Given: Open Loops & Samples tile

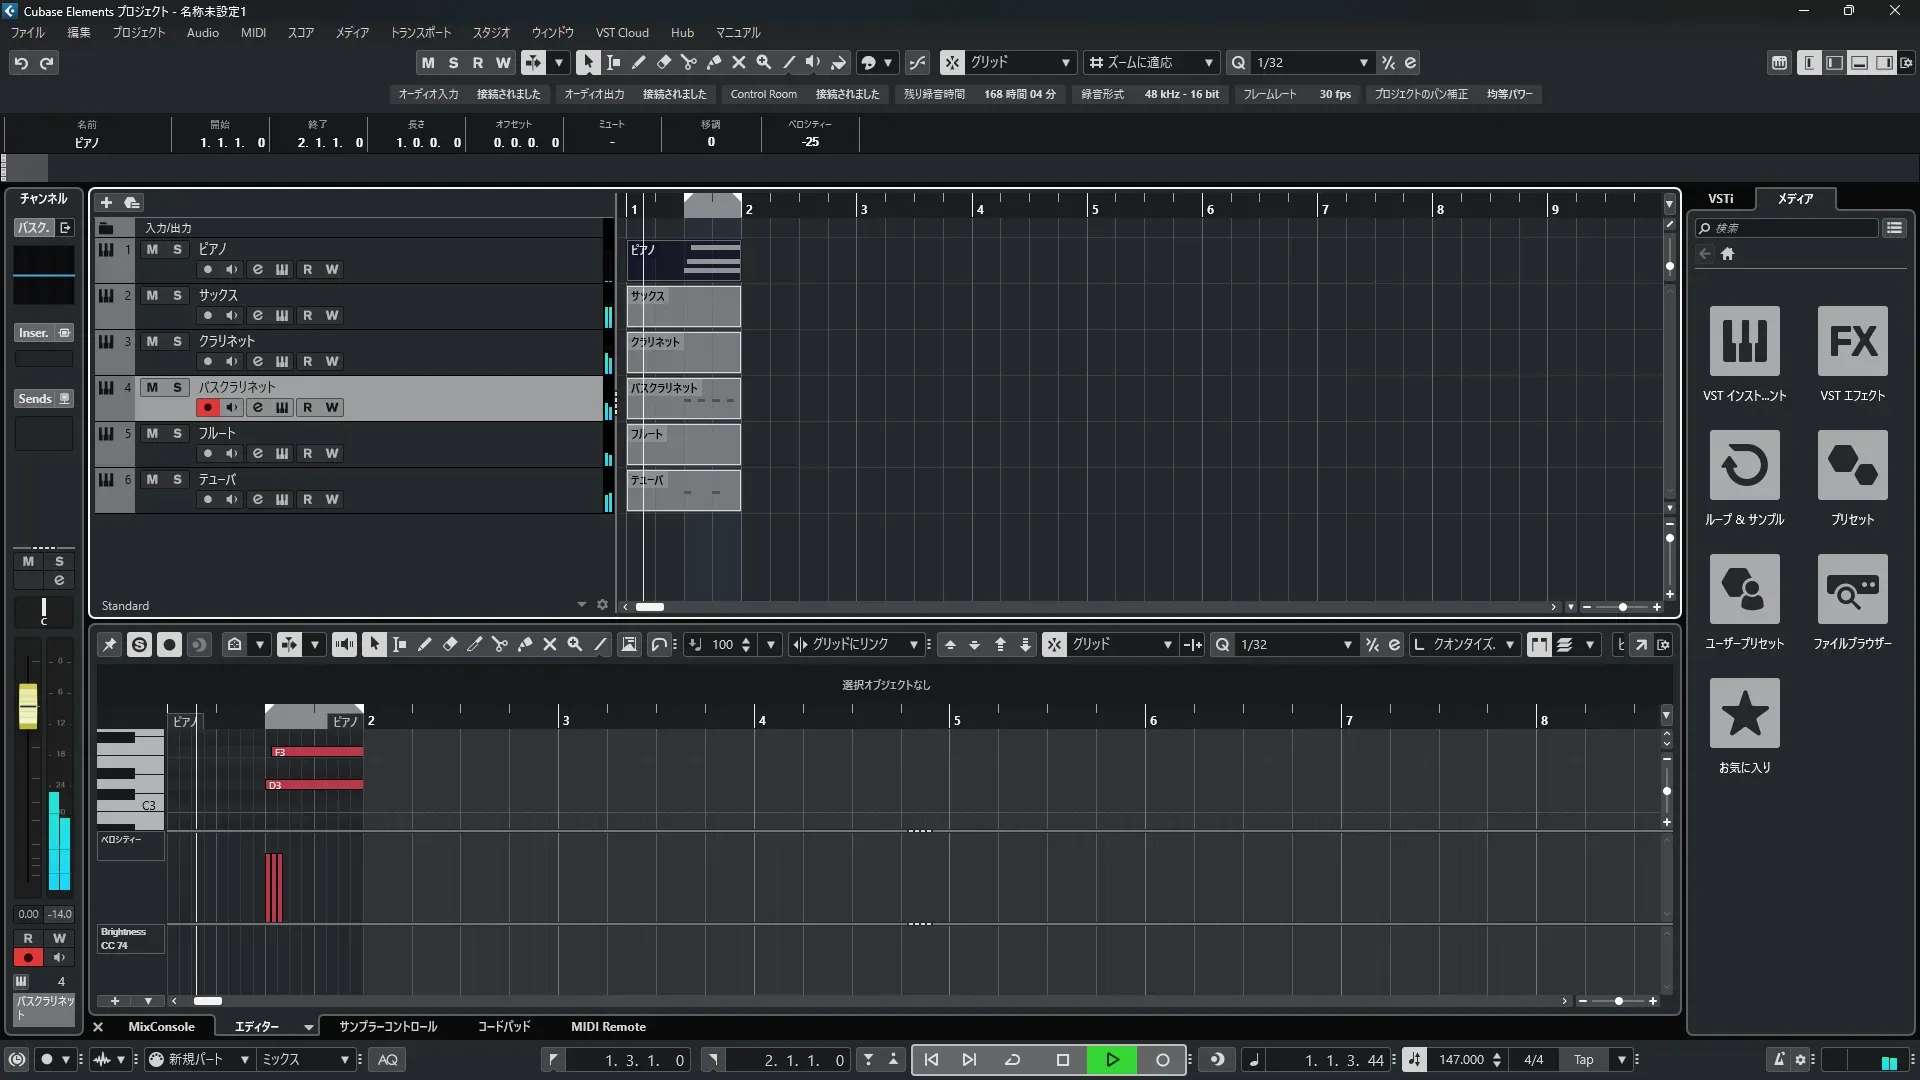Looking at the screenshot, I should coord(1744,465).
